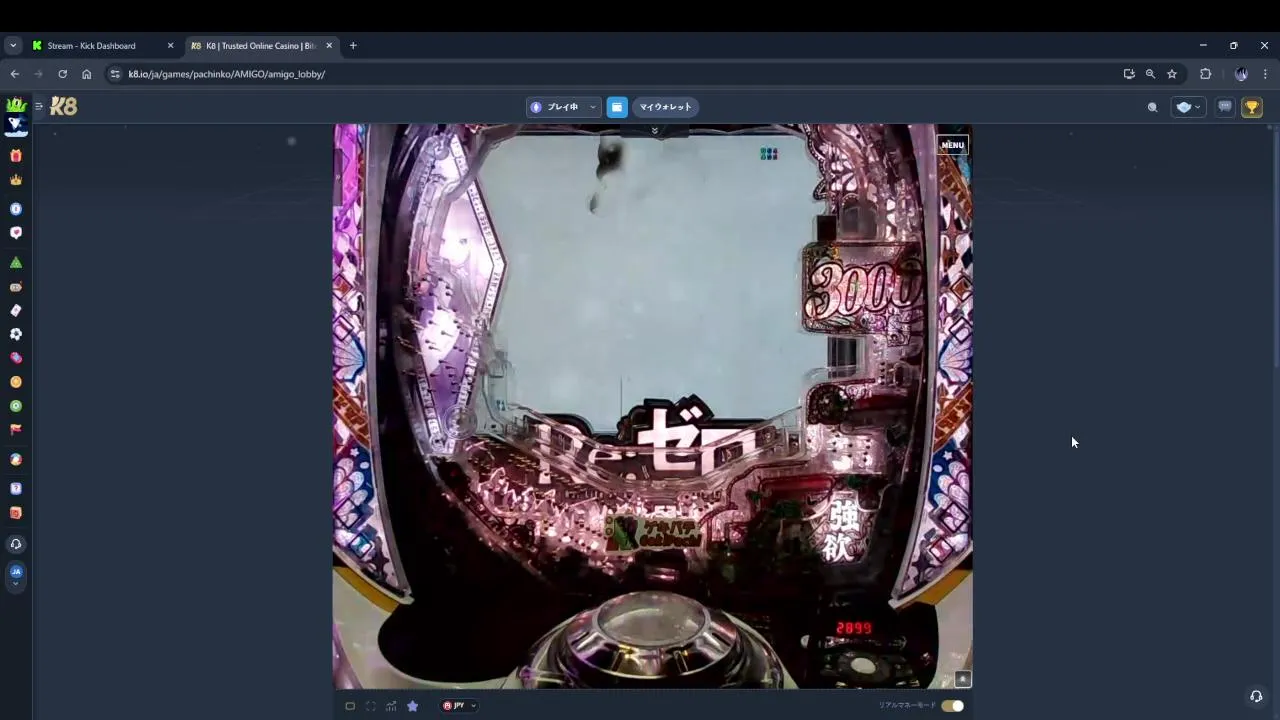The width and height of the screenshot is (1280, 720).
Task: Toggle the sidebar hamburger menu
Action: click(39, 106)
